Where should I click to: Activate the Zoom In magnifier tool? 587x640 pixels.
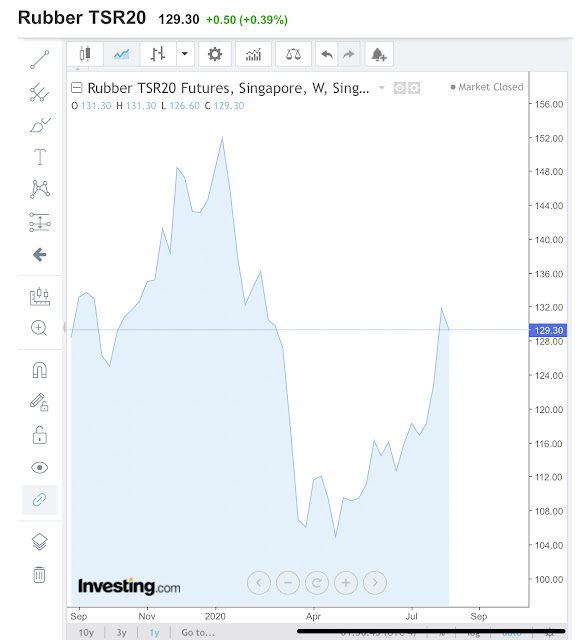[39, 328]
